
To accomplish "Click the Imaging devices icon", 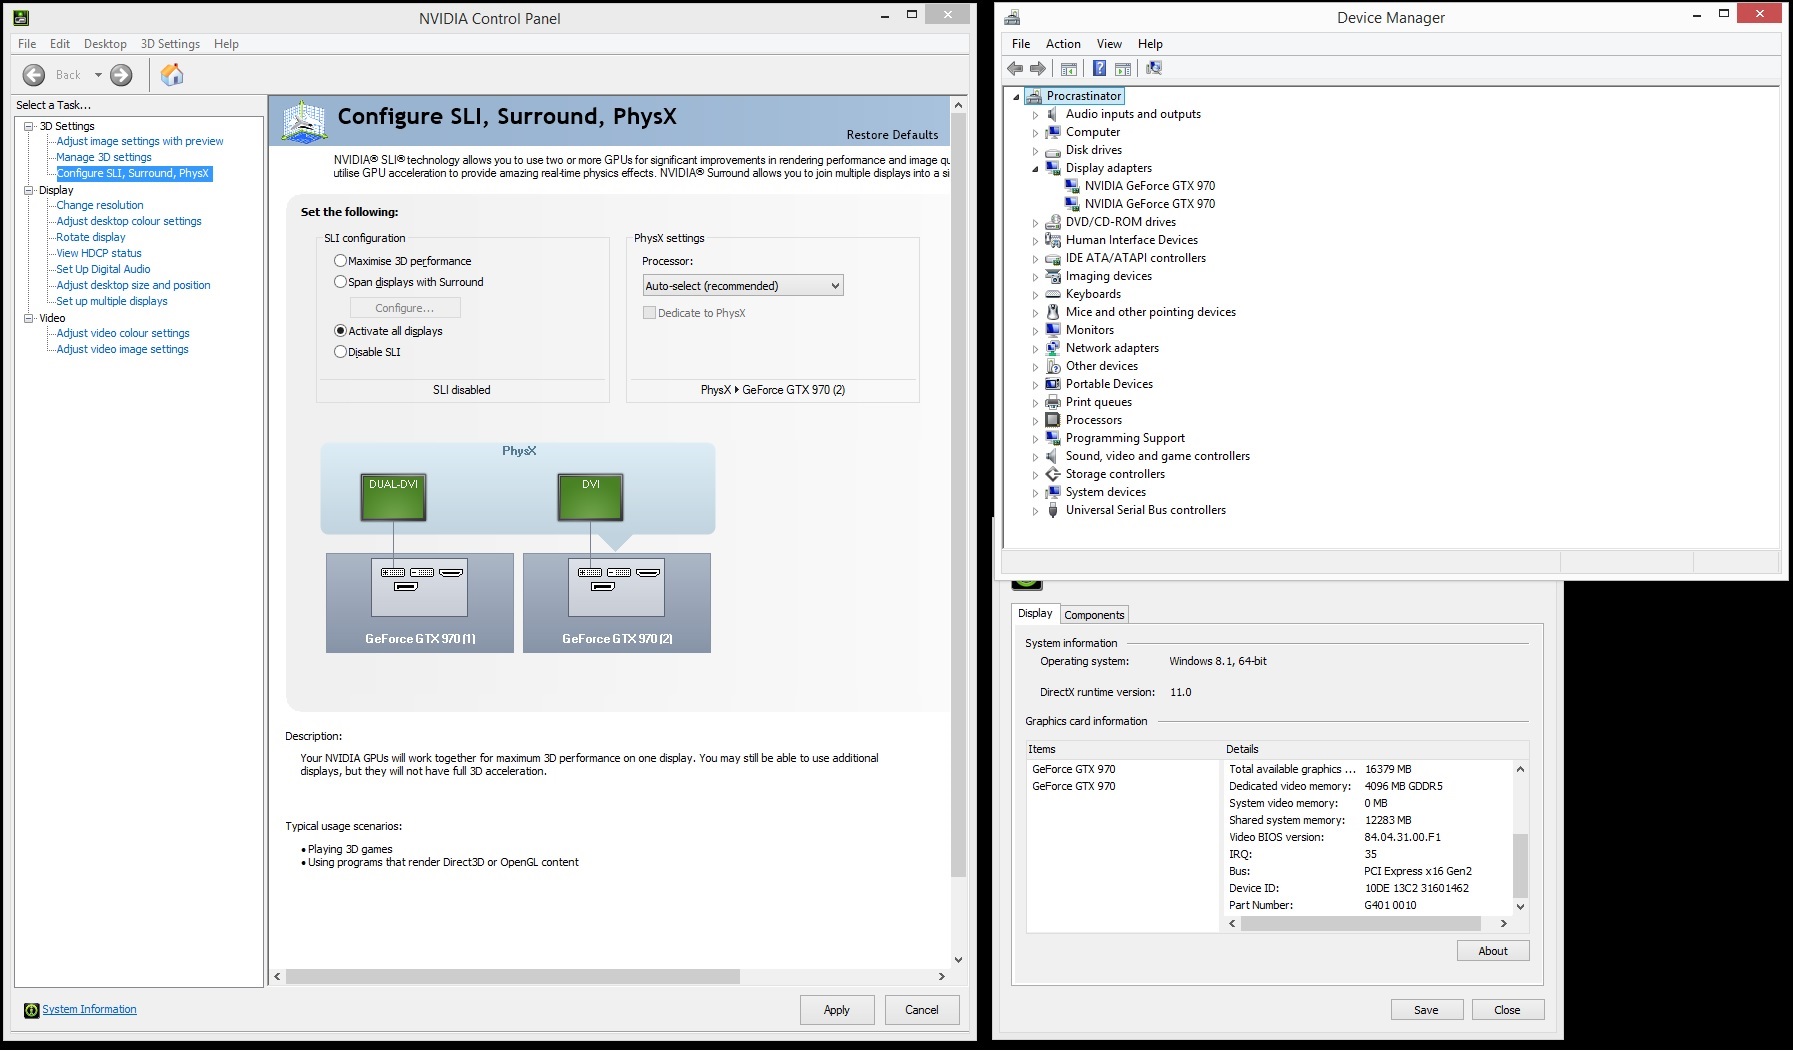I will tap(1053, 276).
